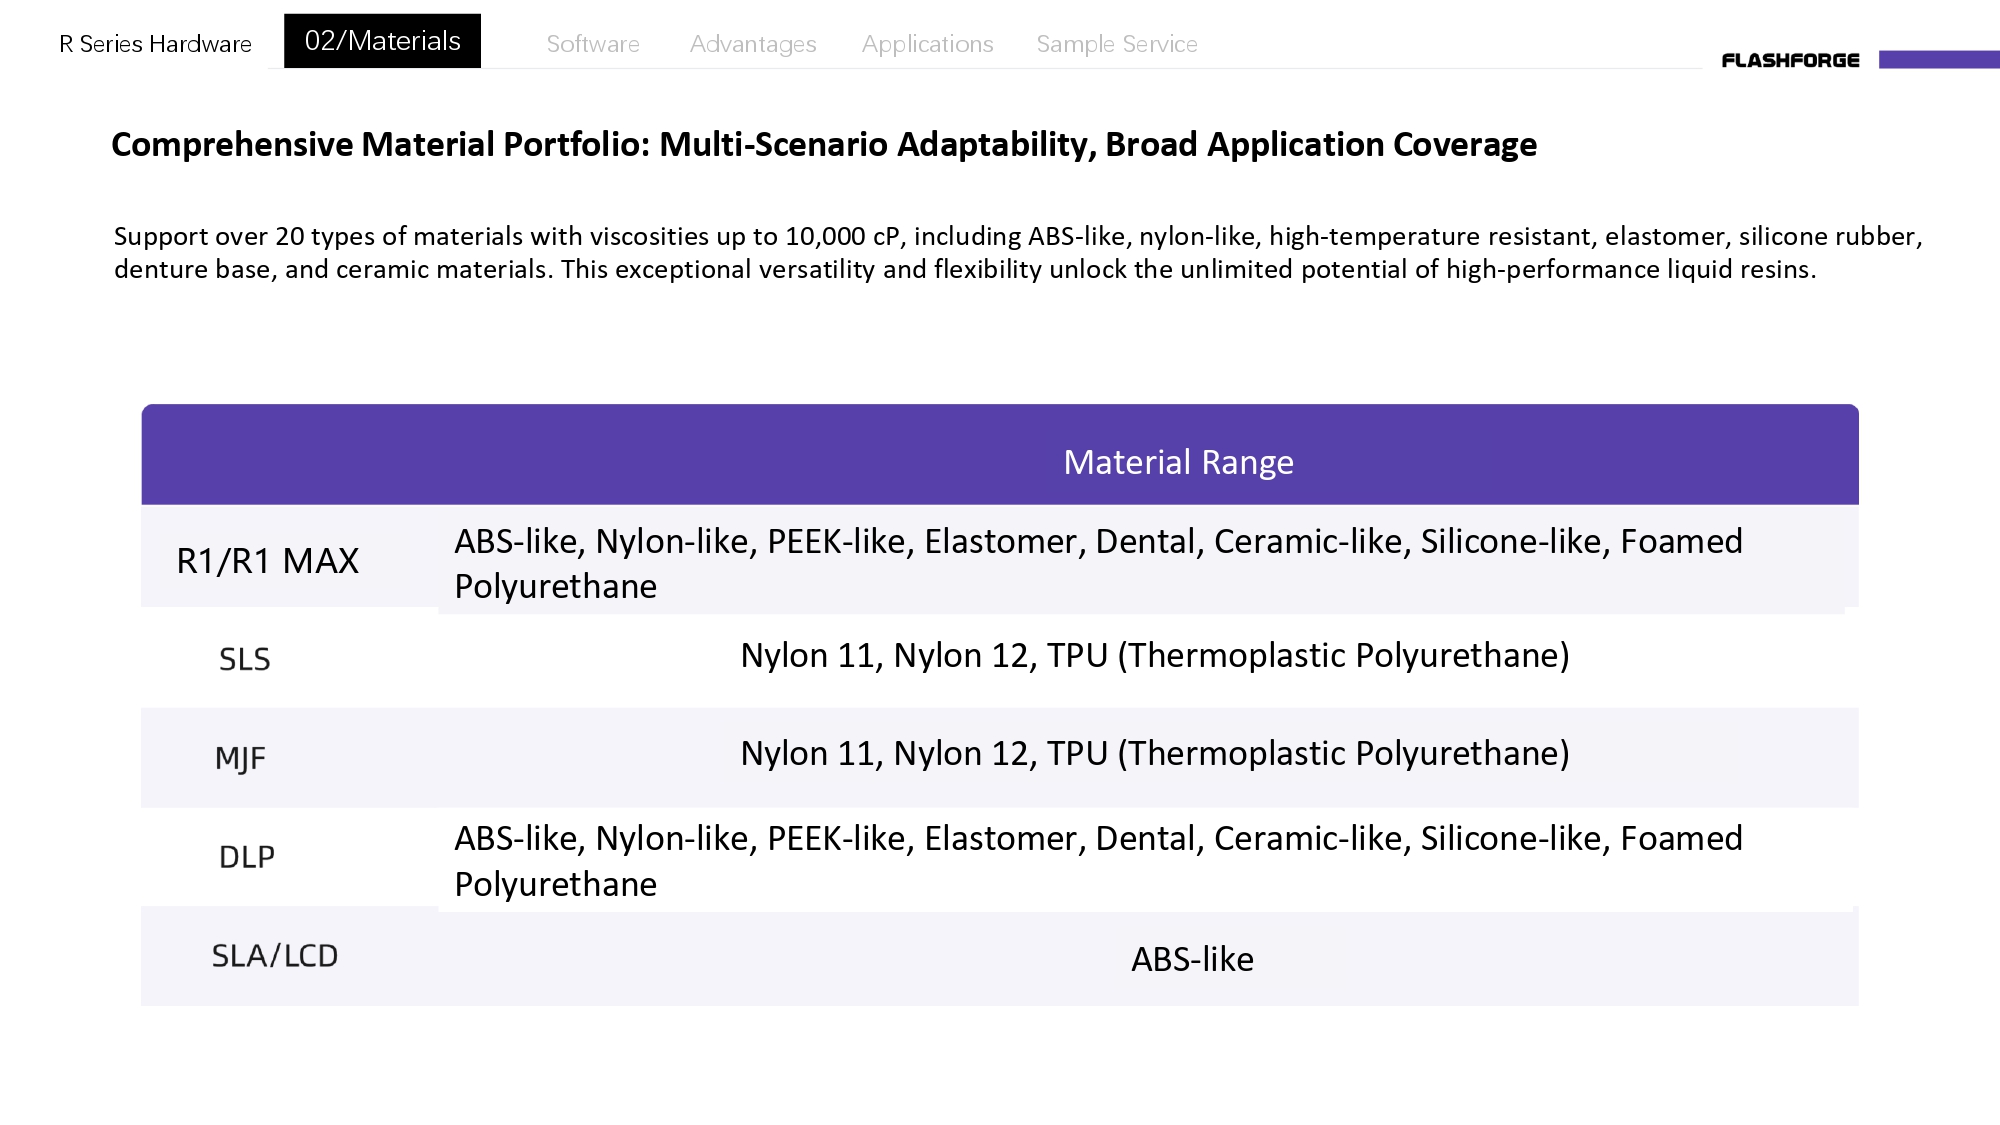Click the FLASHFORGE logo

pos(1790,61)
